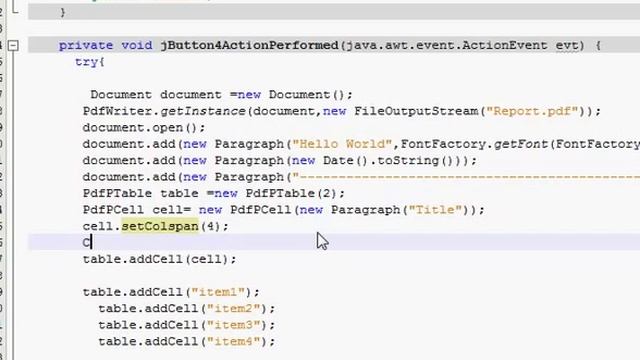Click the "Report.pdf" string literal
Screen dimensions: 640x360
pos(532,111)
